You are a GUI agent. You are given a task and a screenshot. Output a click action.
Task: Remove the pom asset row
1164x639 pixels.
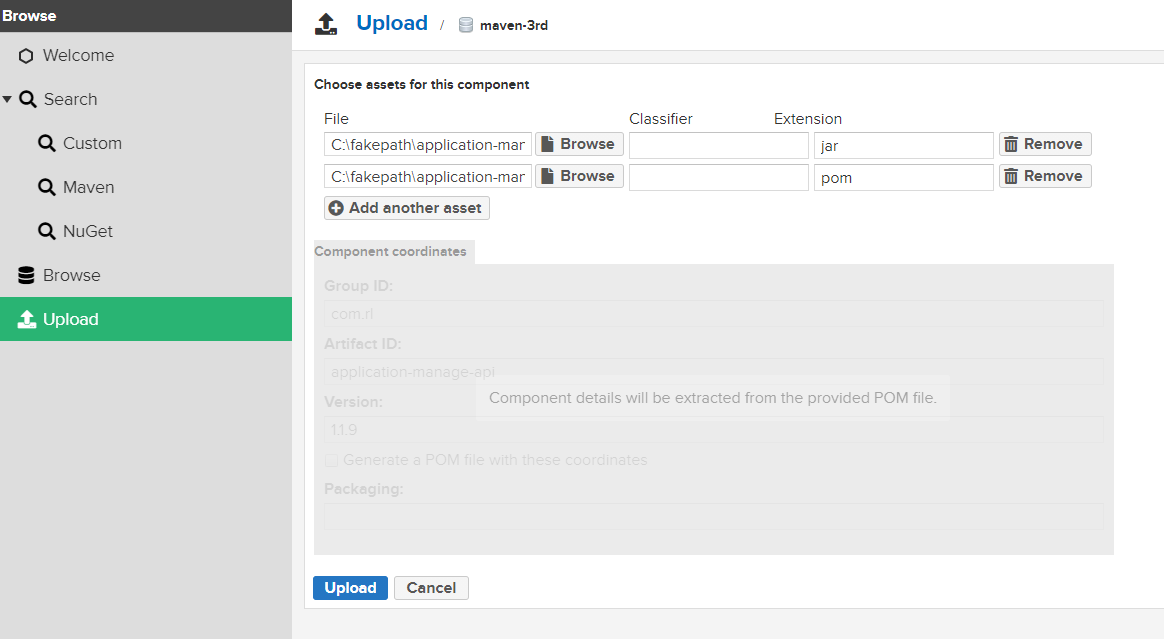click(x=1044, y=176)
